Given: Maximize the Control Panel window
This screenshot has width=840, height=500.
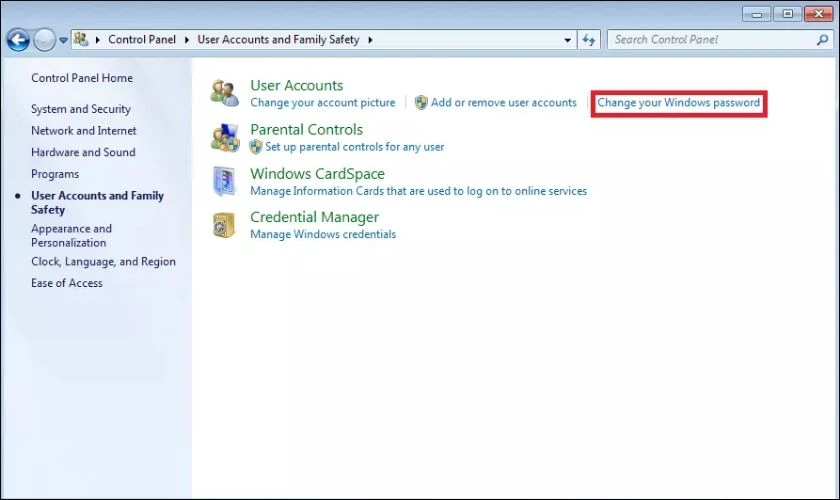Looking at the screenshot, I should click(x=788, y=14).
